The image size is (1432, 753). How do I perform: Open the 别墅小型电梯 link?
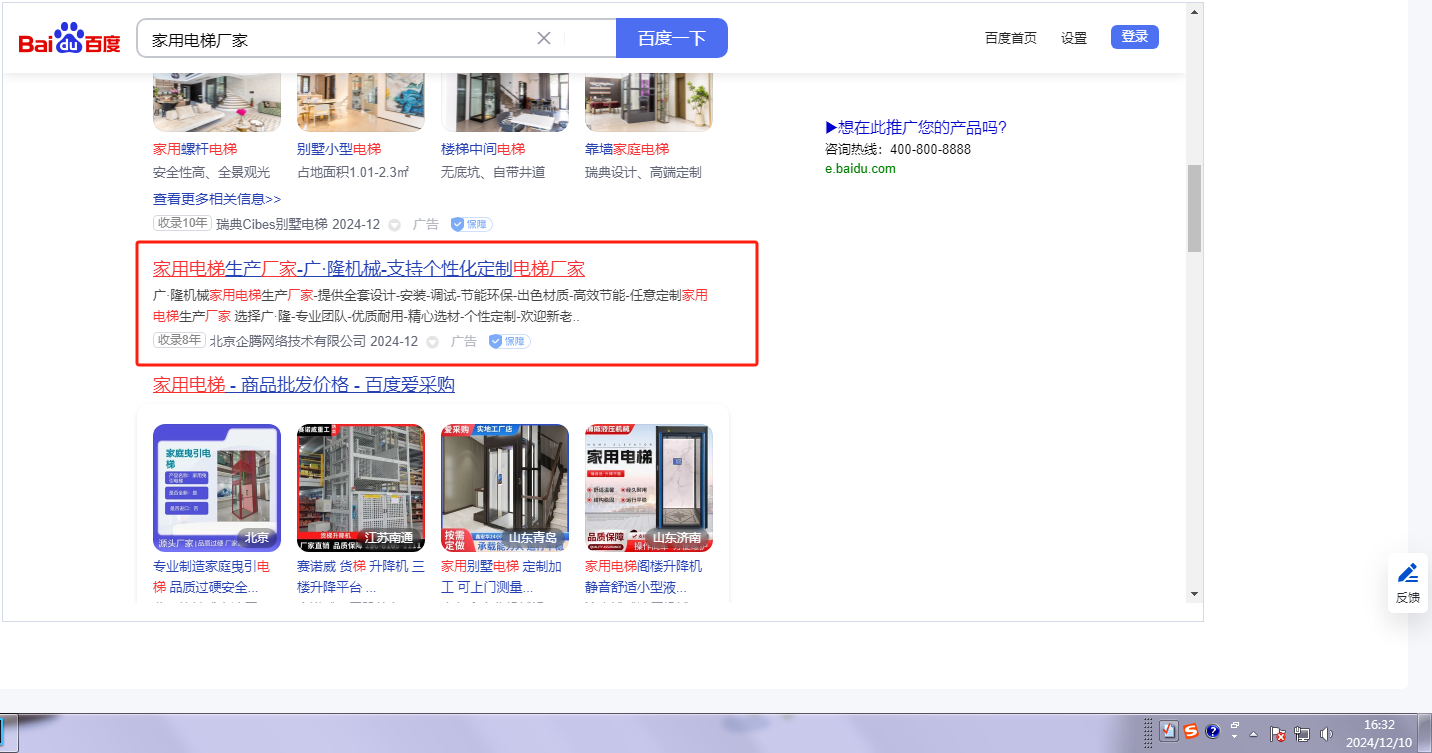pos(339,149)
